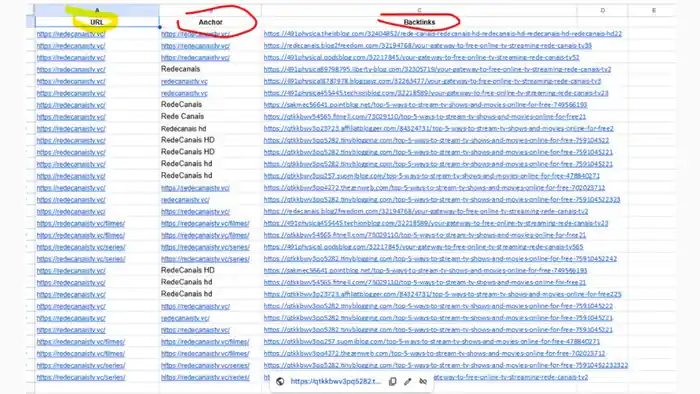The height and width of the screenshot is (394, 700).
Task: Open blog2freedom backlink ending in tv38
Action: (428, 46)
